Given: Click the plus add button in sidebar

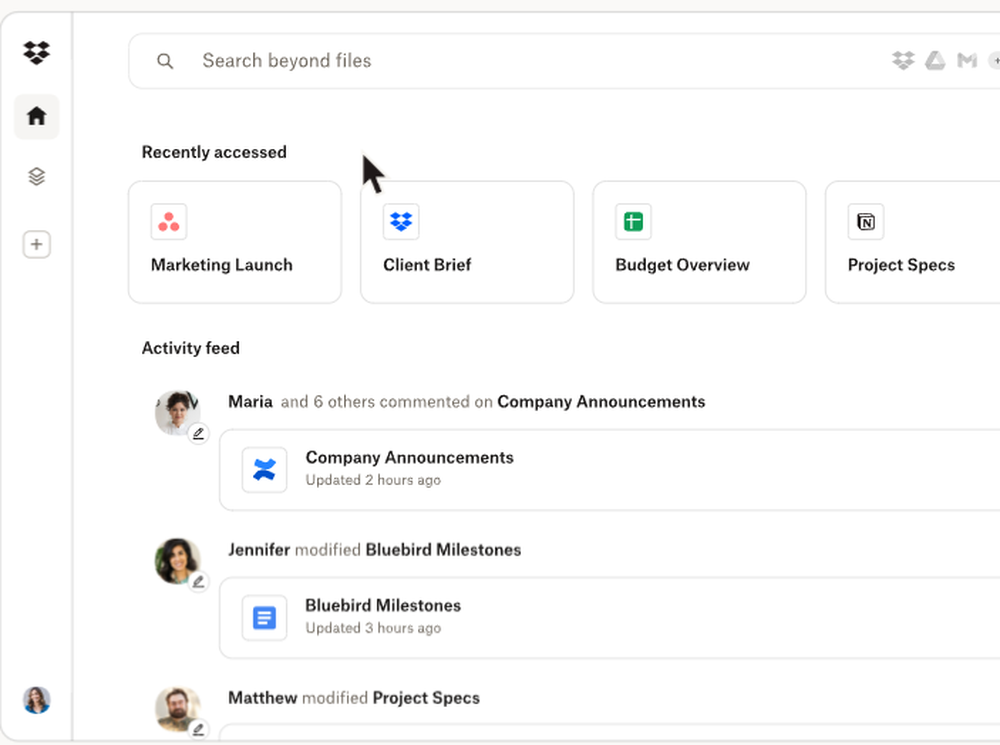Looking at the screenshot, I should coord(36,244).
